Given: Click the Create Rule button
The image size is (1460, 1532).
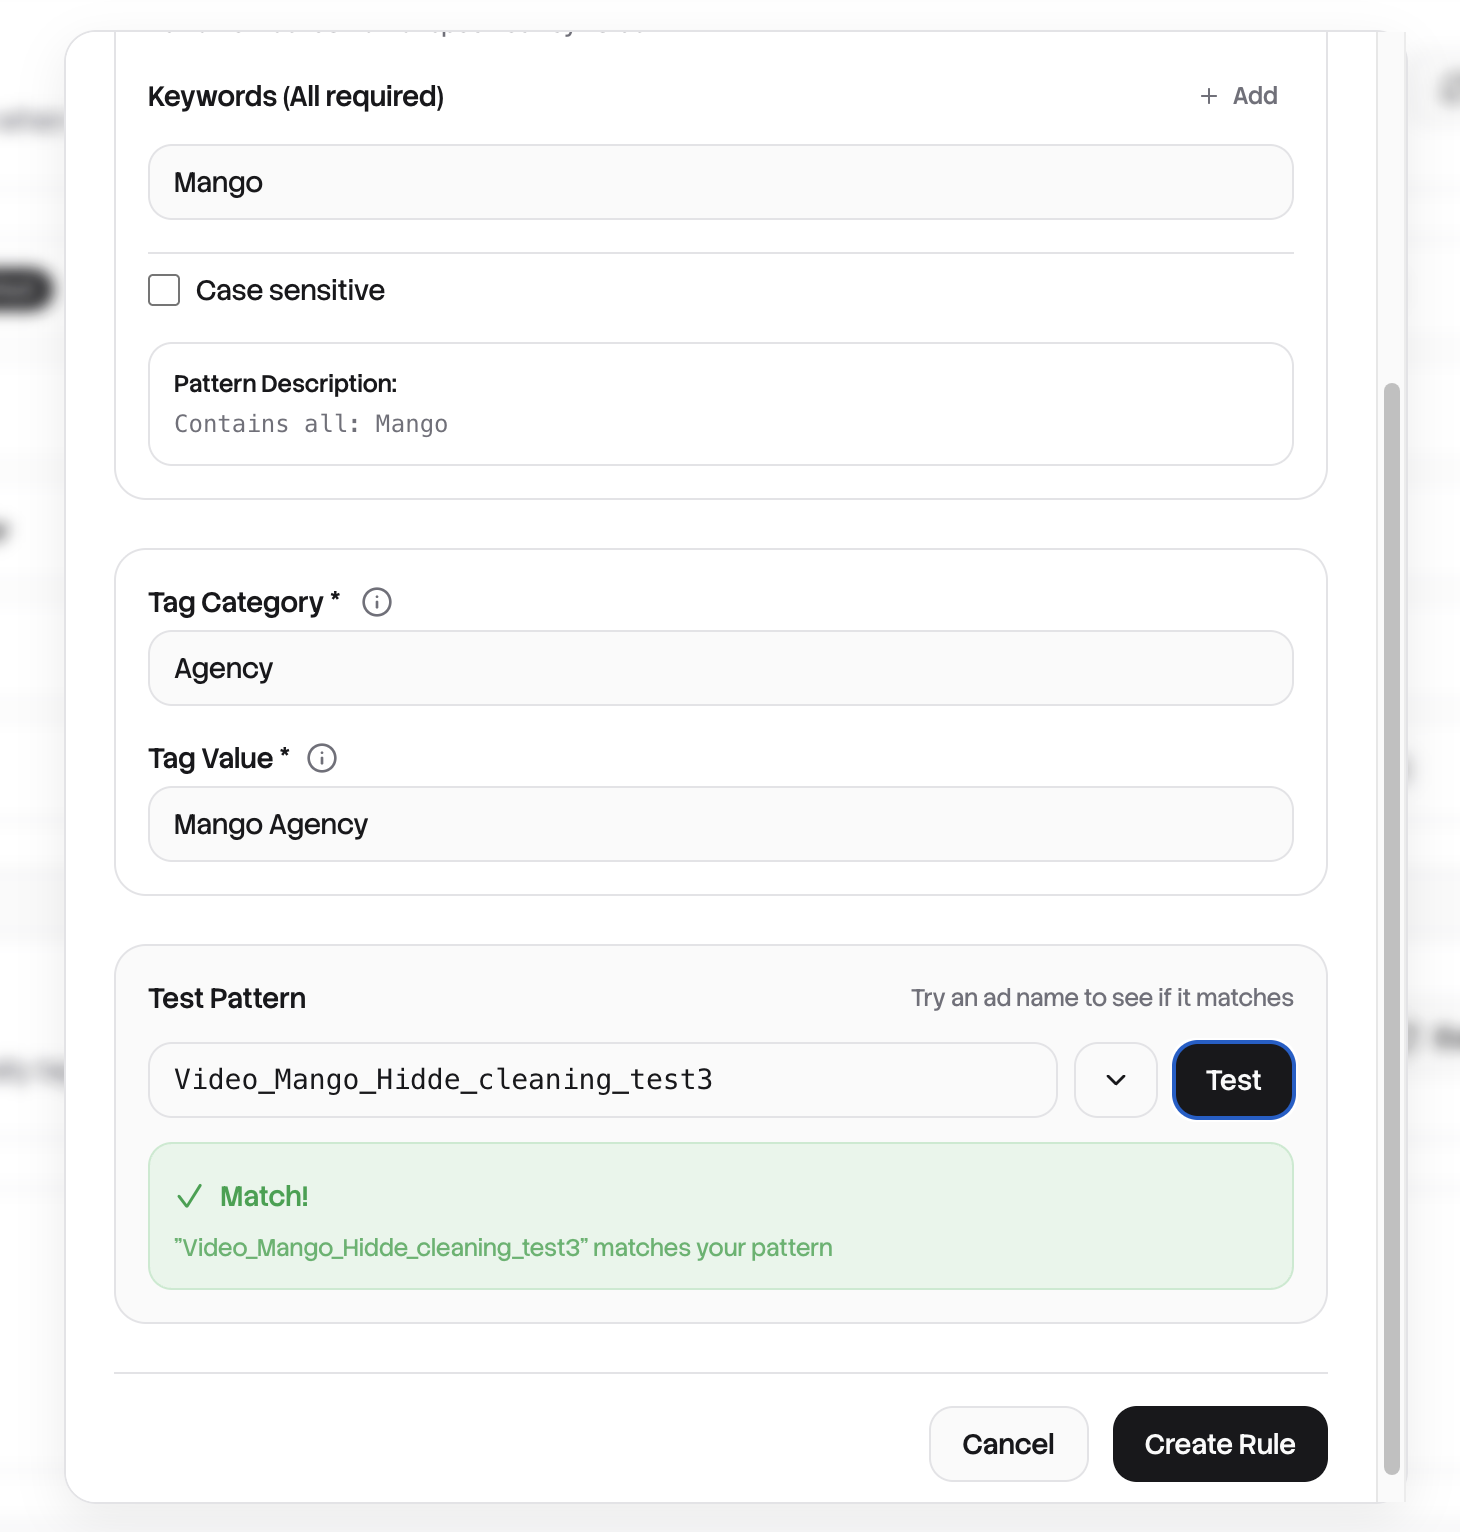Looking at the screenshot, I should [x=1219, y=1444].
